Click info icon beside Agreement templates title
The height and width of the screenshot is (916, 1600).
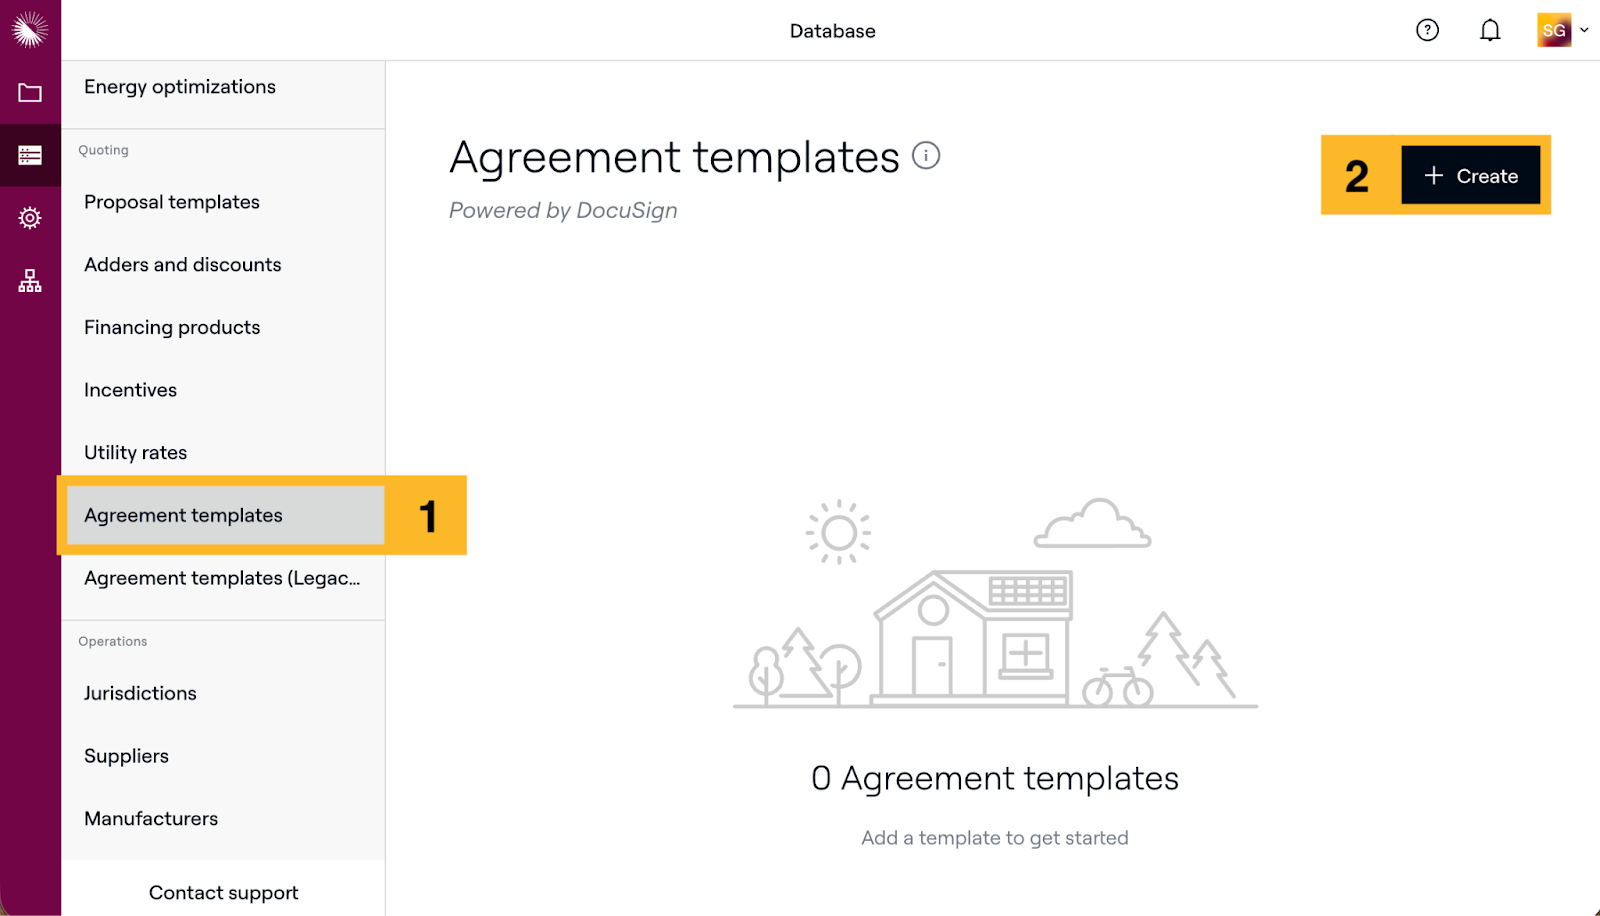[x=926, y=156]
